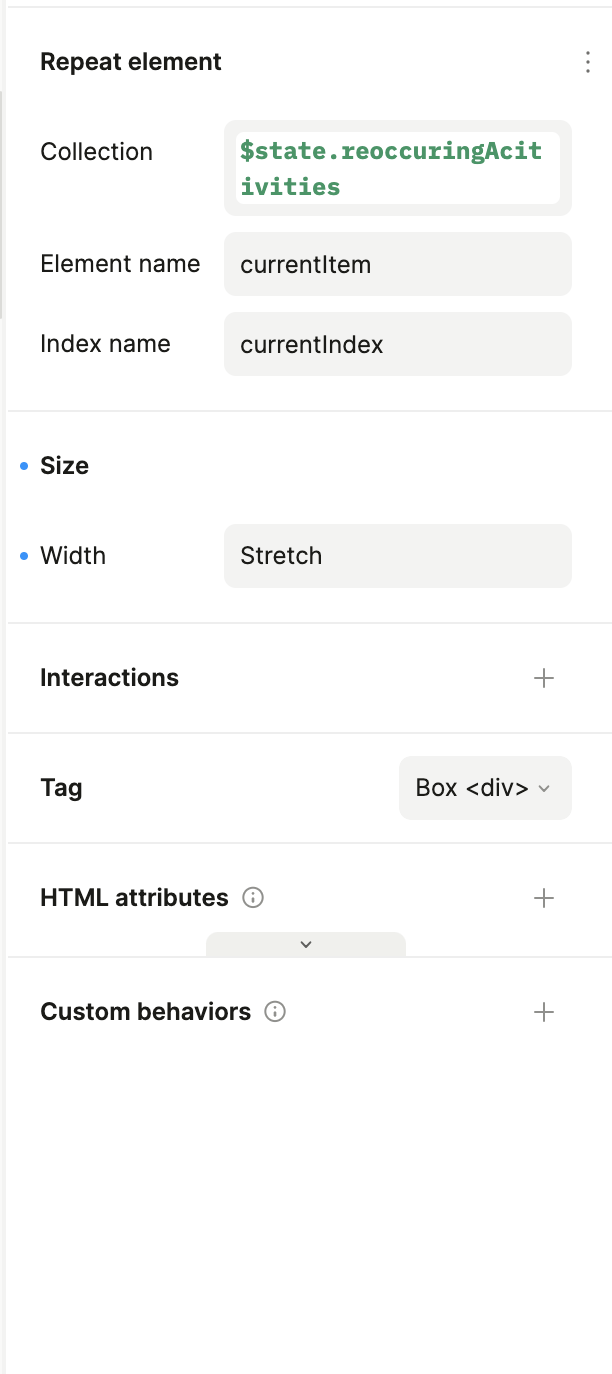The image size is (612, 1374).
Task: Click the HTML attributes info icon
Action: click(253, 898)
